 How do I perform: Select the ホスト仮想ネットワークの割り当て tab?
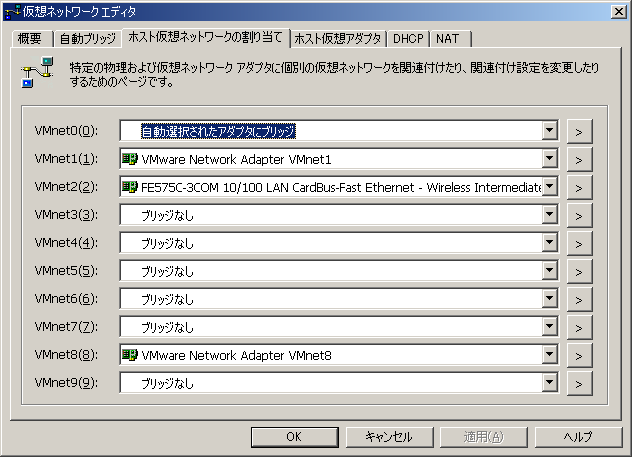coord(206,37)
